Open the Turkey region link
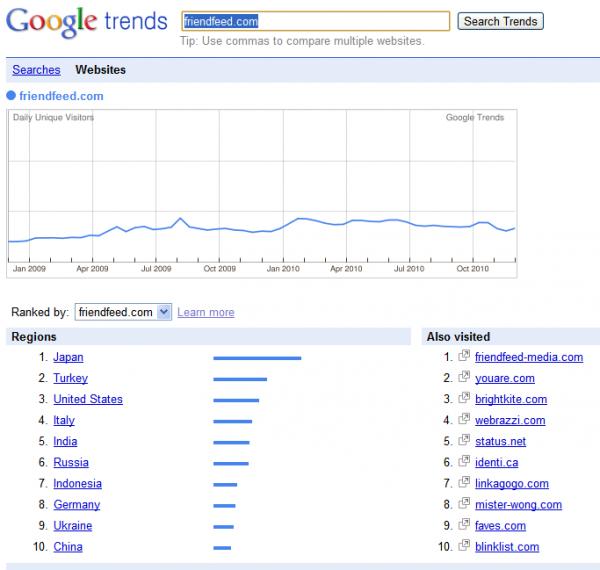Screen dimensions: 600x570 tap(71, 378)
